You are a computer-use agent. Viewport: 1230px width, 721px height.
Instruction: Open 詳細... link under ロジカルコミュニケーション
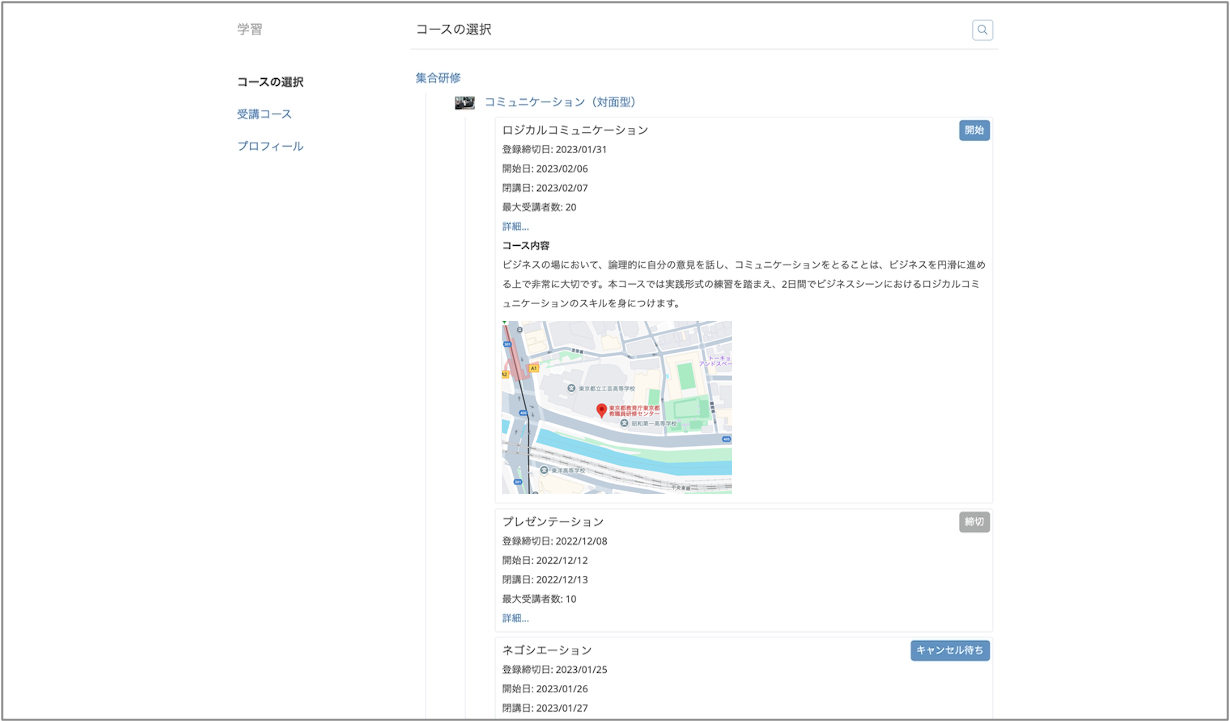click(x=515, y=227)
